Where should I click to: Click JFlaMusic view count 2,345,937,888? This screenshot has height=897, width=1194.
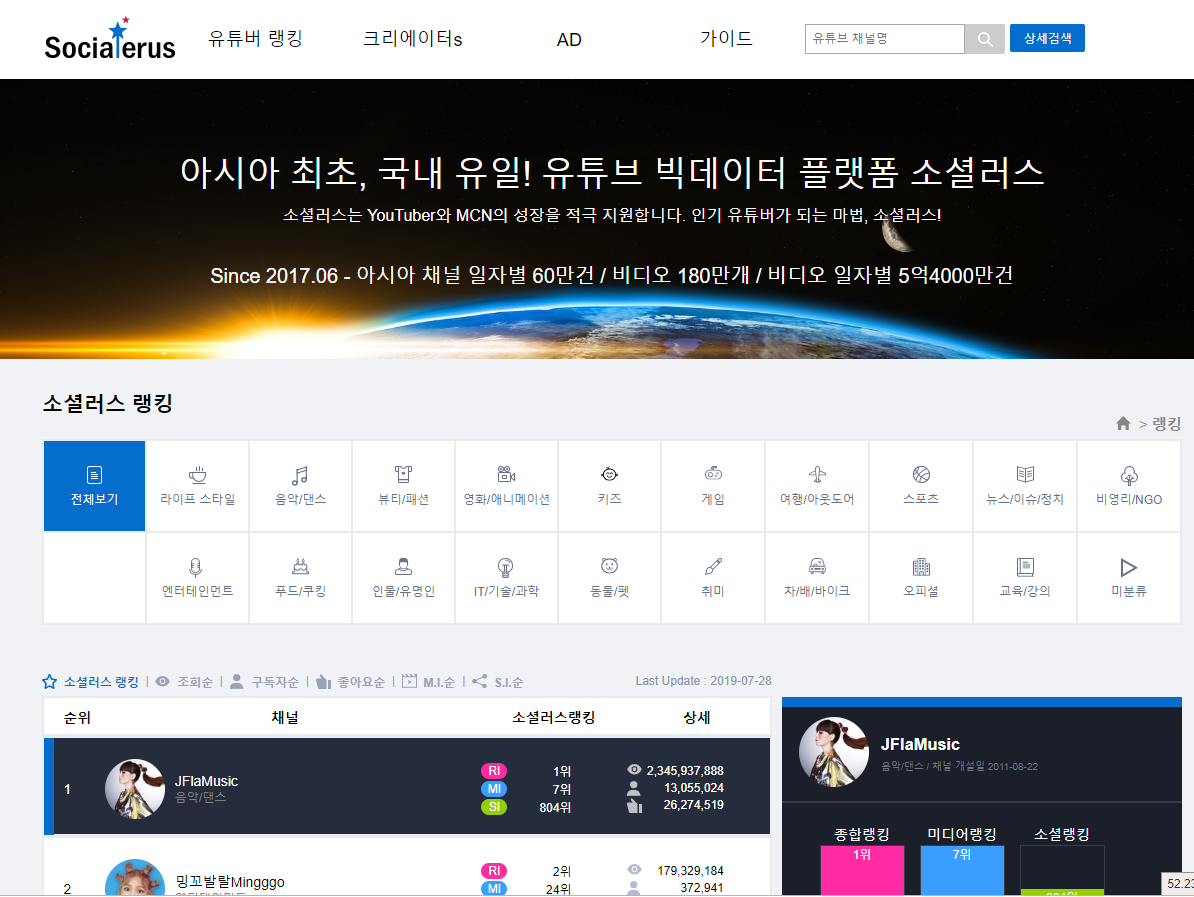(x=685, y=771)
